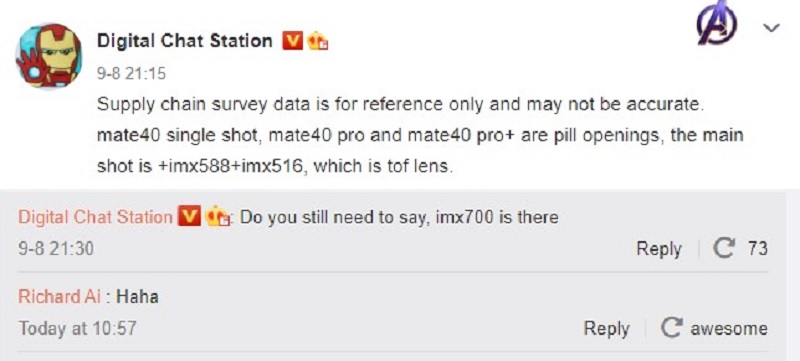Click the main post text about mate40
800x361 pixels.
click(x=420, y=135)
